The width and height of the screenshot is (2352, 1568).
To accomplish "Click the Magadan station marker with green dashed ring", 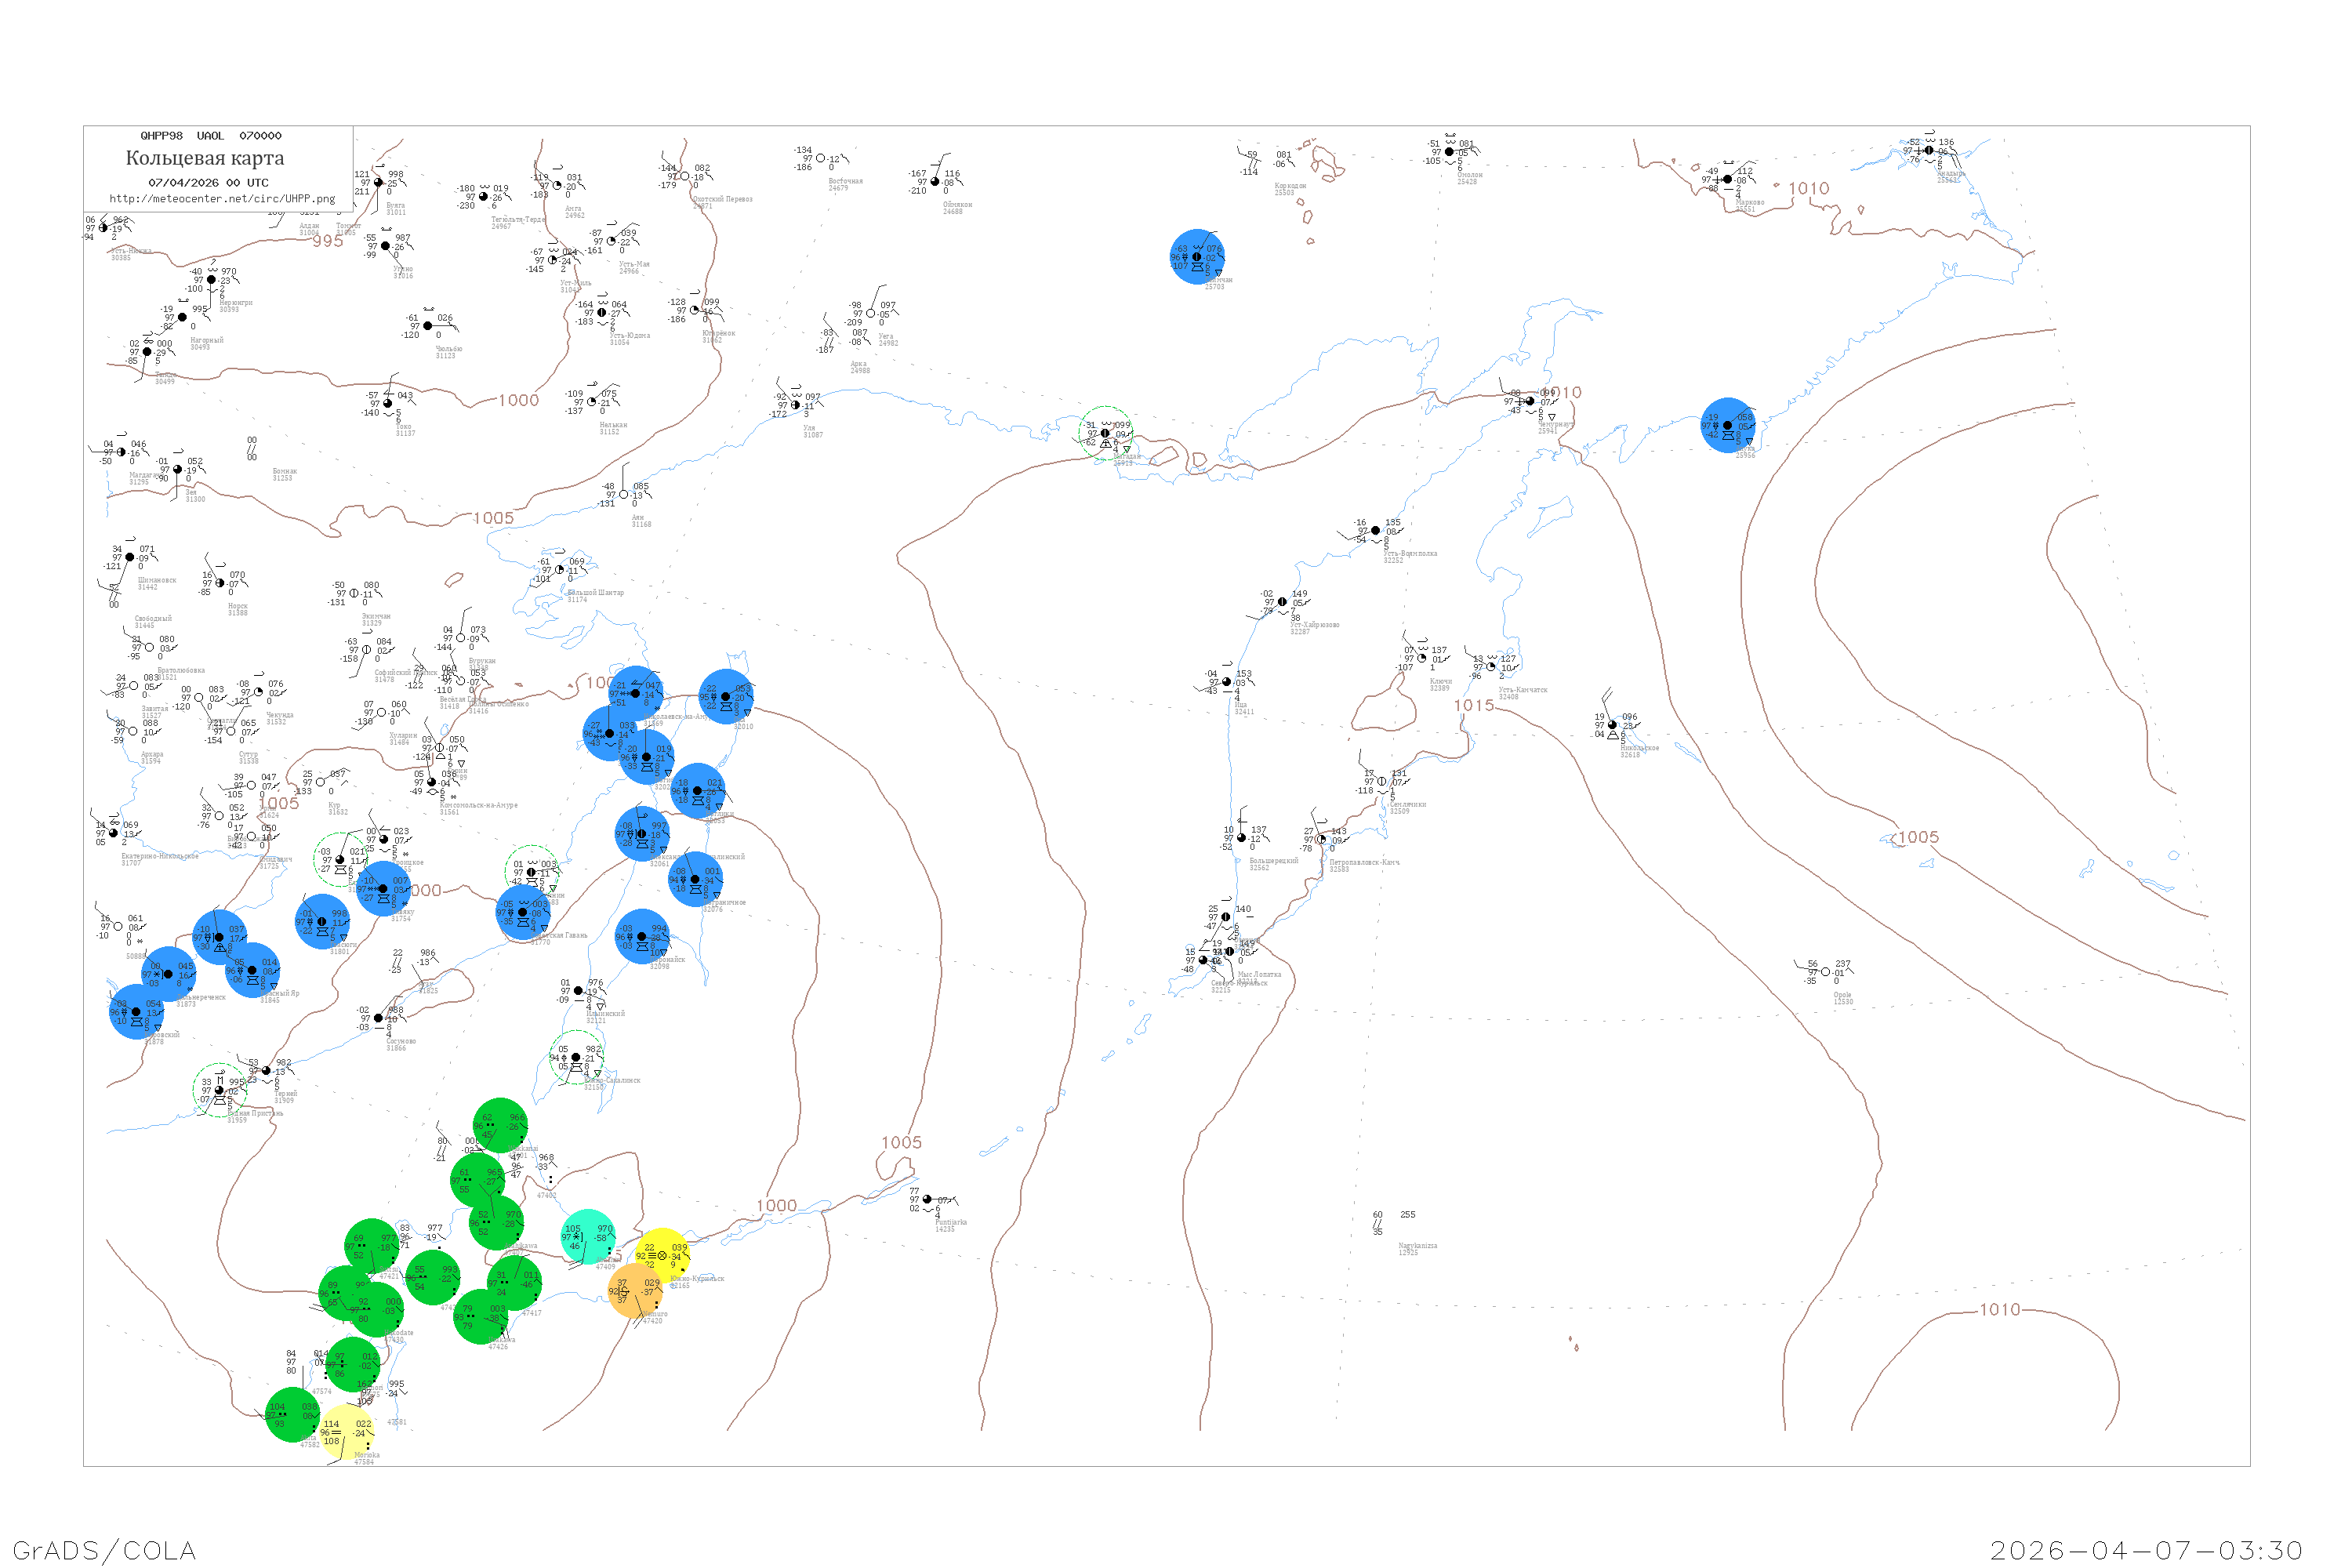I will tap(1105, 433).
